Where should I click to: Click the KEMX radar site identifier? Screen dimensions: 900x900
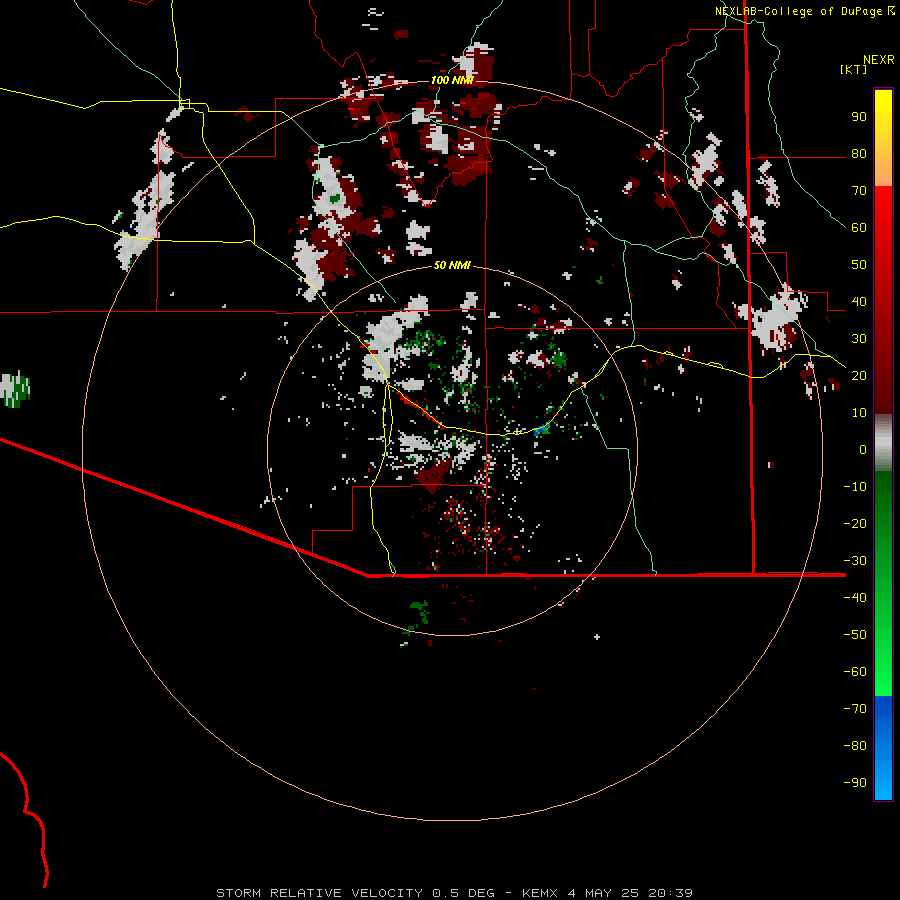pos(540,893)
